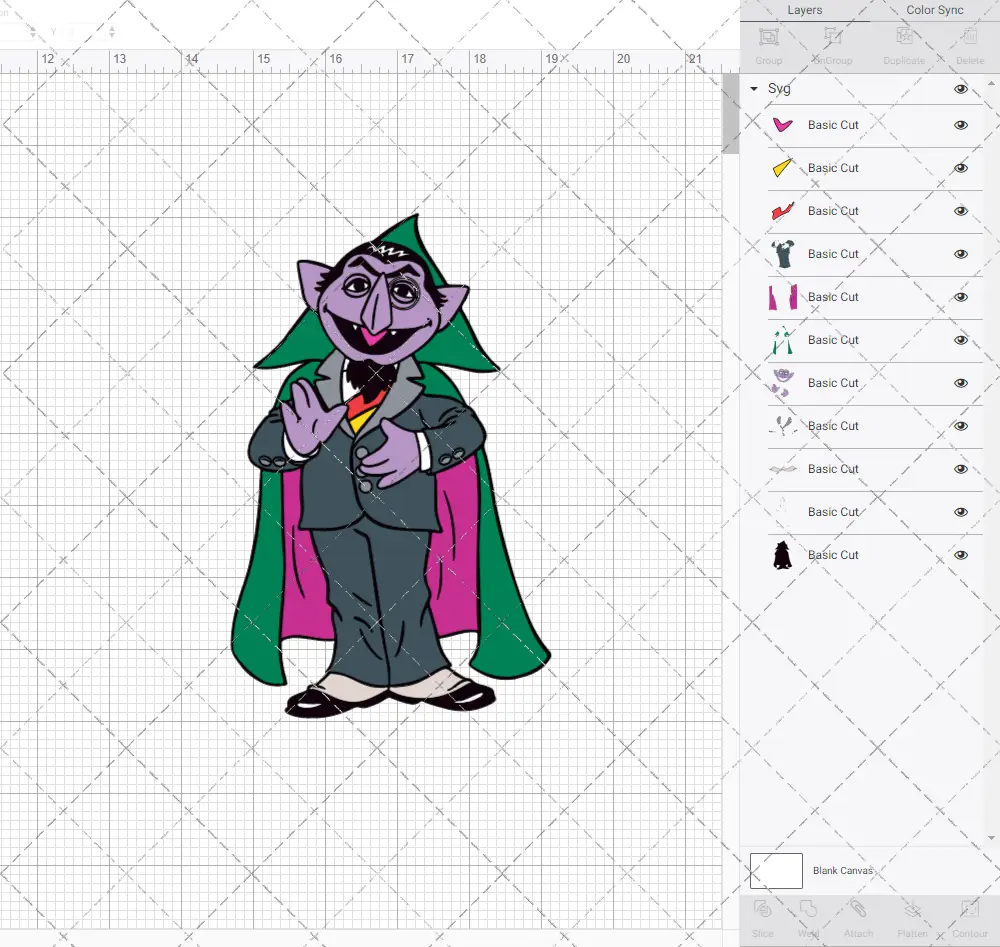Click the Weld tool icon
Screen dimensions: 1000x947
808,909
